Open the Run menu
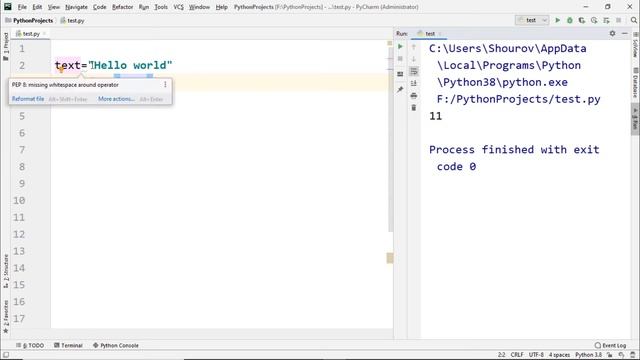The height and width of the screenshot is (360, 640). pyautogui.click(x=144, y=7)
